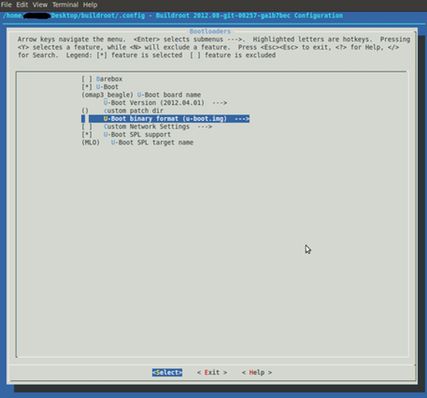The height and width of the screenshot is (398, 427).
Task: Open the Help menu in menu bar
Action: (90, 5)
